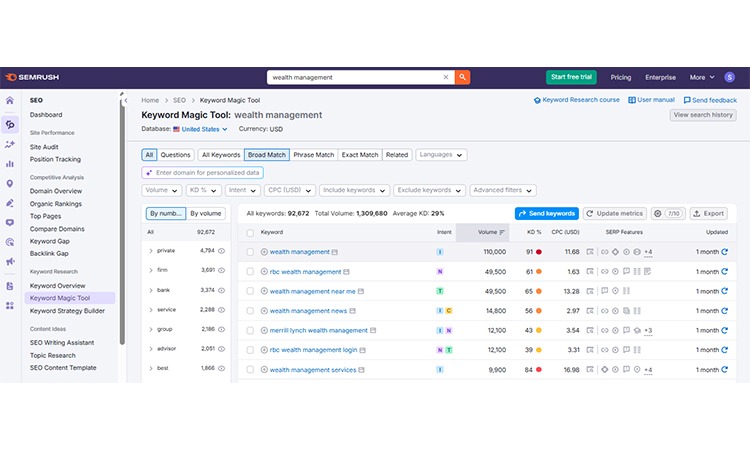Change the United States database dropdown
This screenshot has height=450, width=750.
[x=200, y=129]
